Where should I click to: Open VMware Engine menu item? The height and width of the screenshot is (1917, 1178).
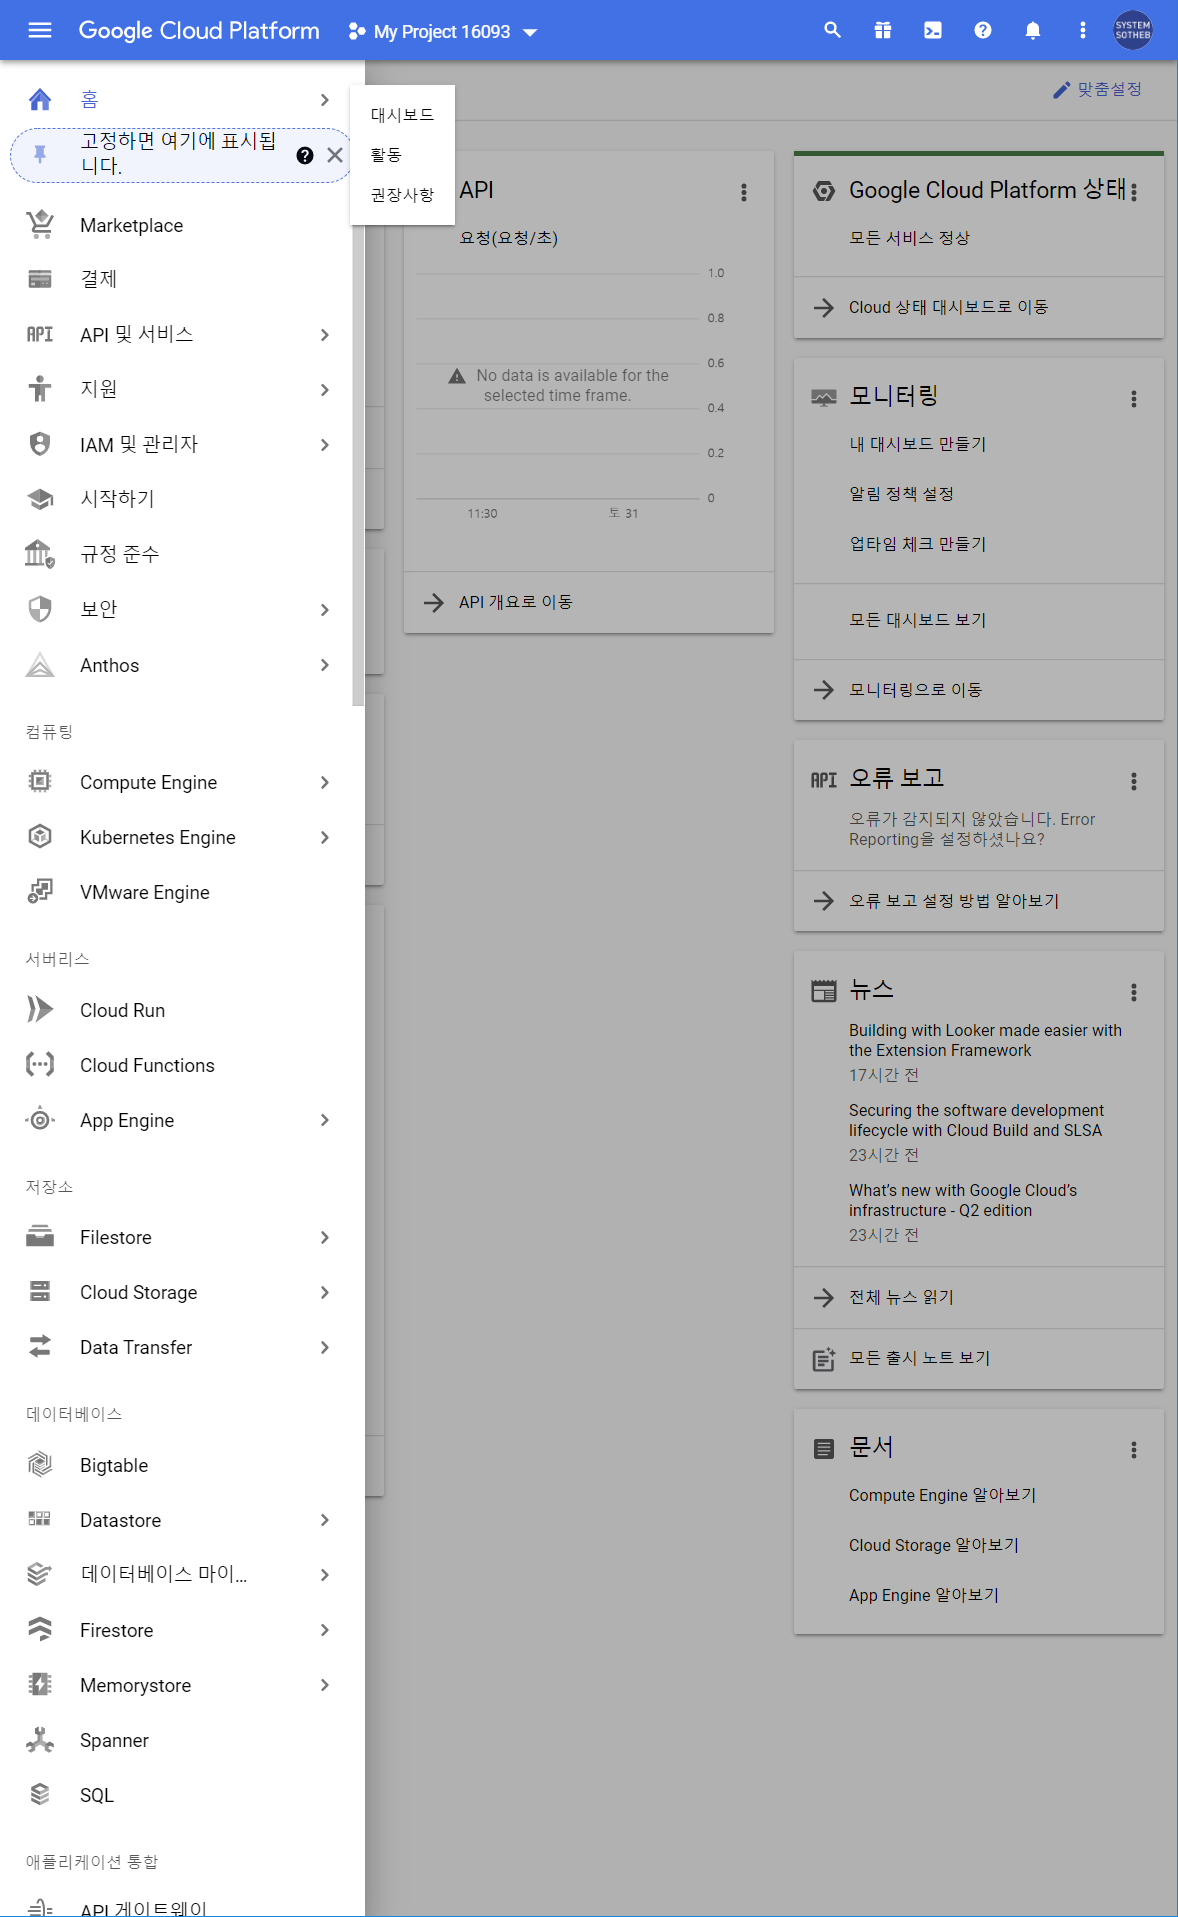pos(176,892)
